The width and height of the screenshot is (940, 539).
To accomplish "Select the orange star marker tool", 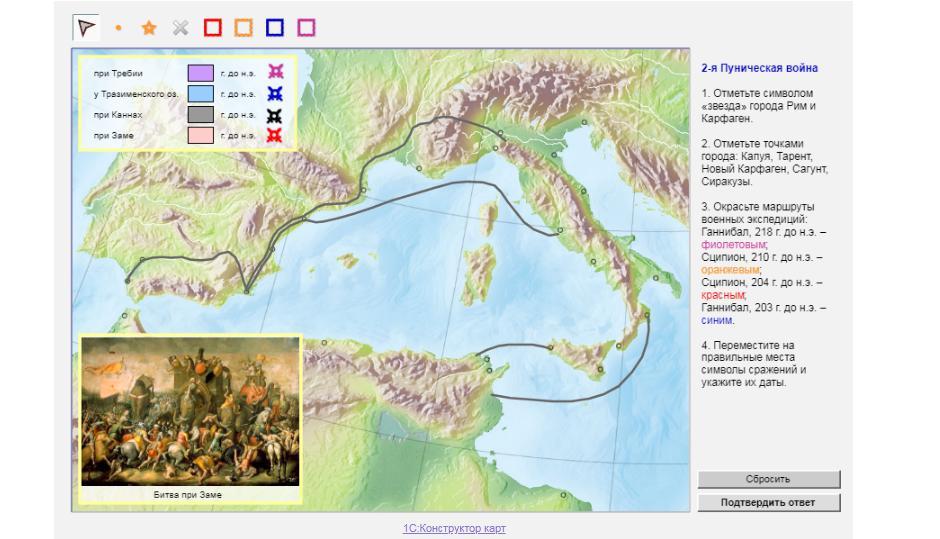I will pyautogui.click(x=149, y=28).
